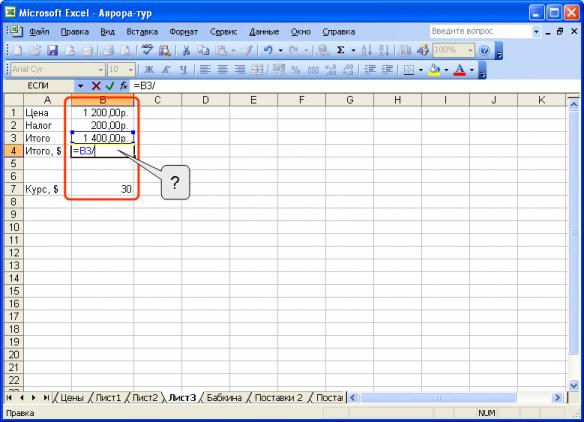Cancel the formula with the red X

point(96,86)
